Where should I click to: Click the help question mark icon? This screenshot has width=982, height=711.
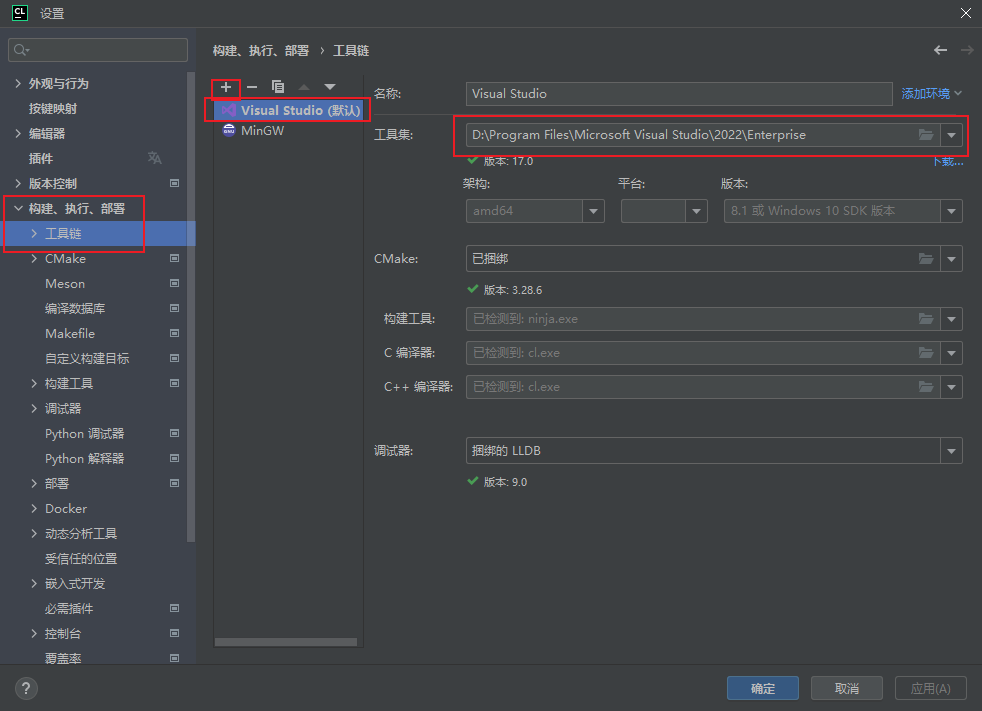[x=26, y=688]
